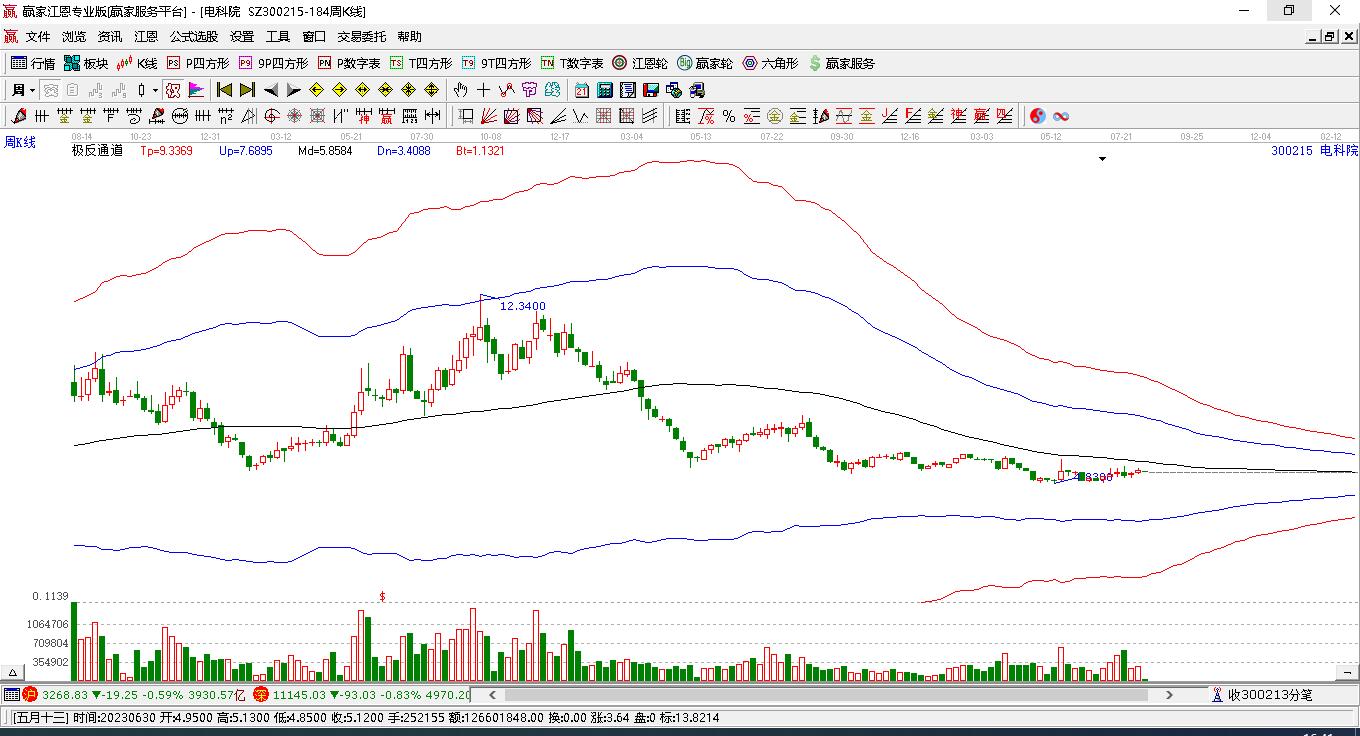Toggle the 权 price adjustment button
The image size is (1360, 736).
tap(174, 90)
